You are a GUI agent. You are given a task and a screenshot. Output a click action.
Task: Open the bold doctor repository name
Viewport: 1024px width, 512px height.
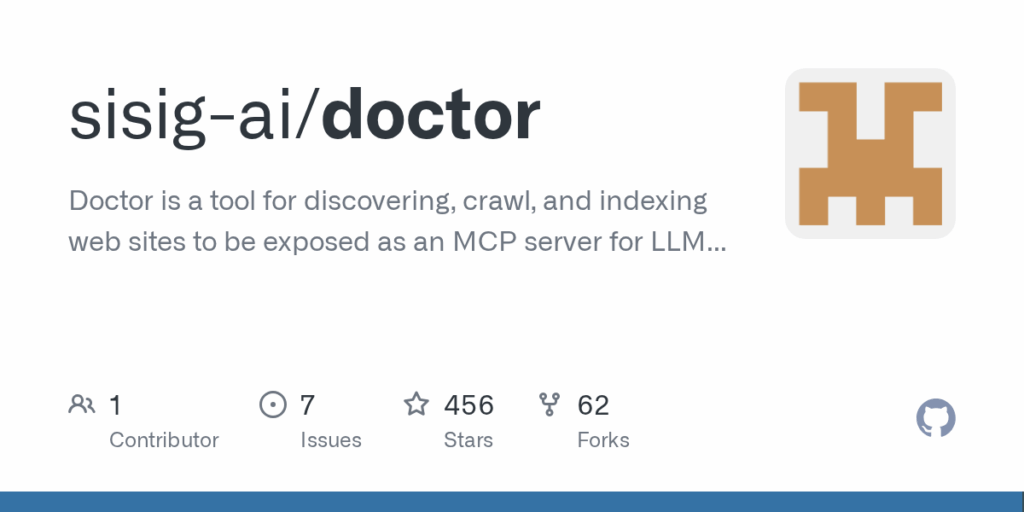431,116
